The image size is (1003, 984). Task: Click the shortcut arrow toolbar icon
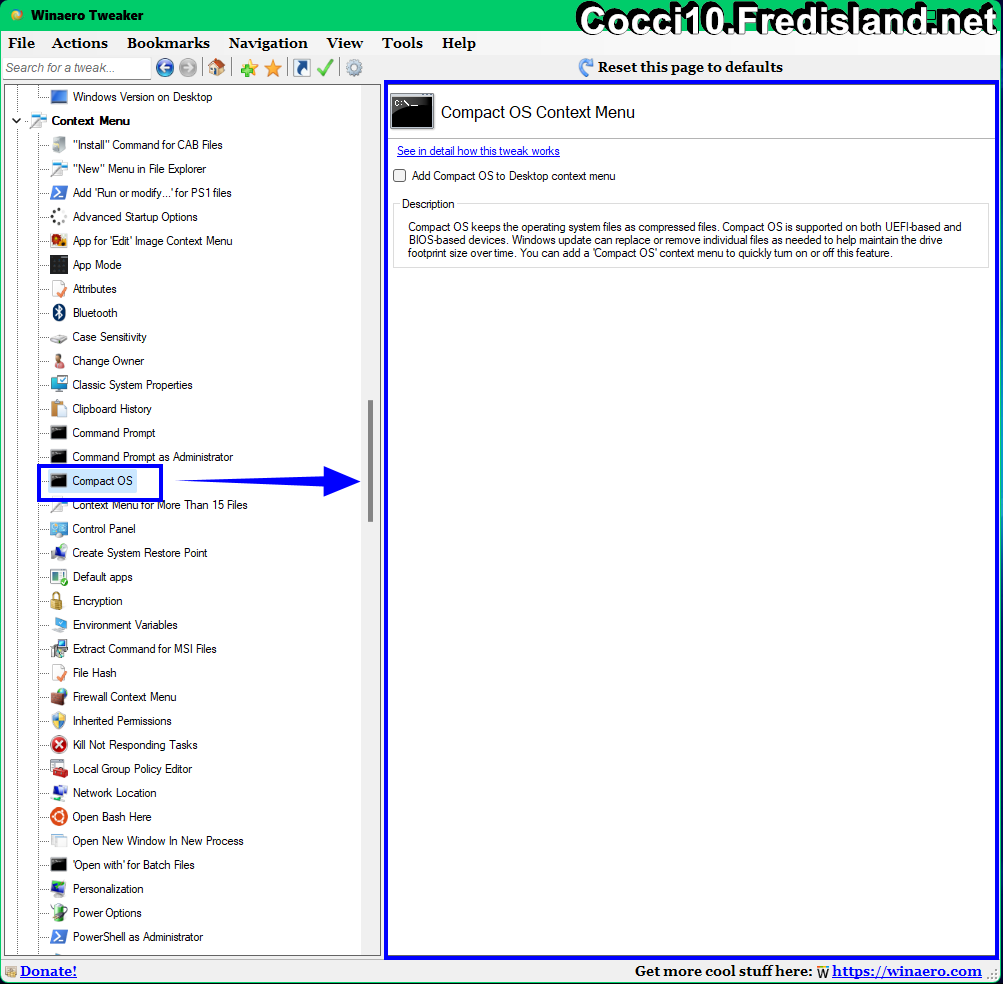click(302, 67)
